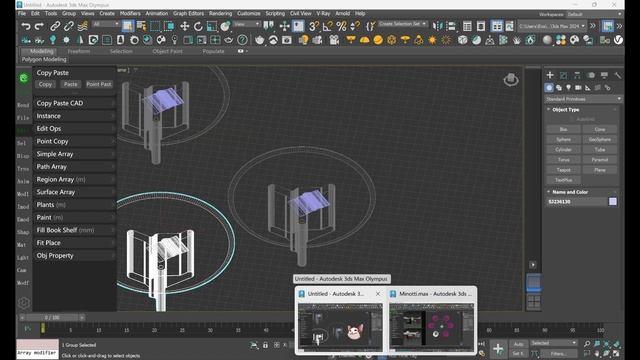Screen dimensions: 640x360
Task: Select the Select and Link tool
Action: coord(55,26)
